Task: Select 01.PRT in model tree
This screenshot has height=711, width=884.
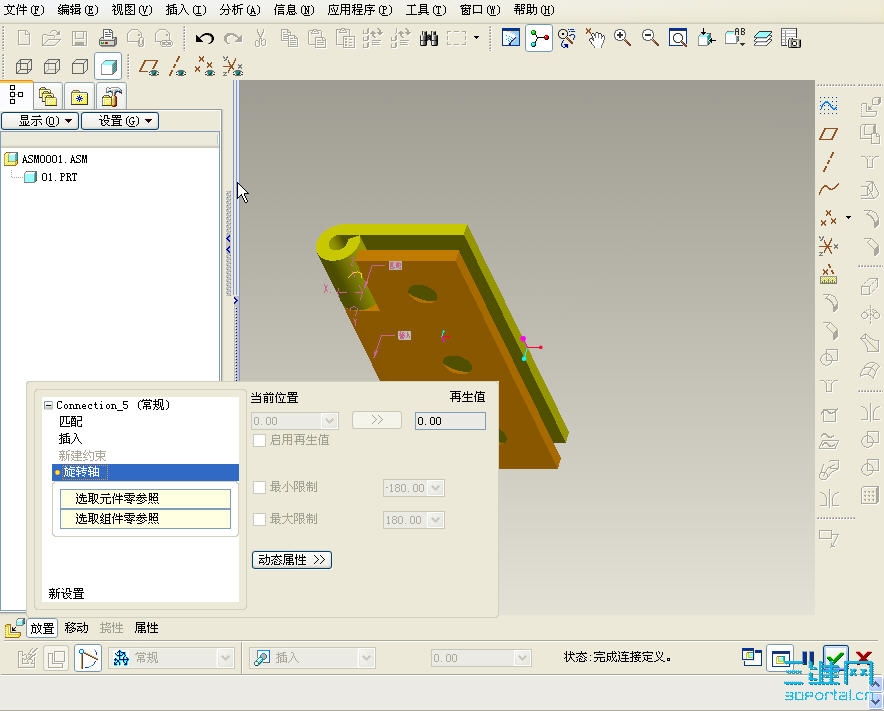Action: pyautogui.click(x=59, y=177)
